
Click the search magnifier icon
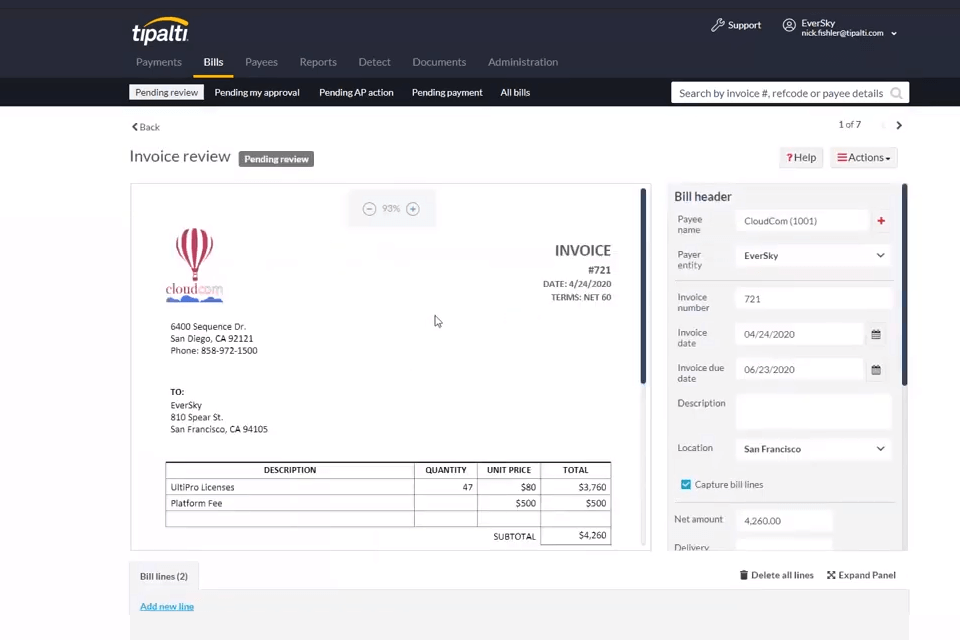(896, 93)
